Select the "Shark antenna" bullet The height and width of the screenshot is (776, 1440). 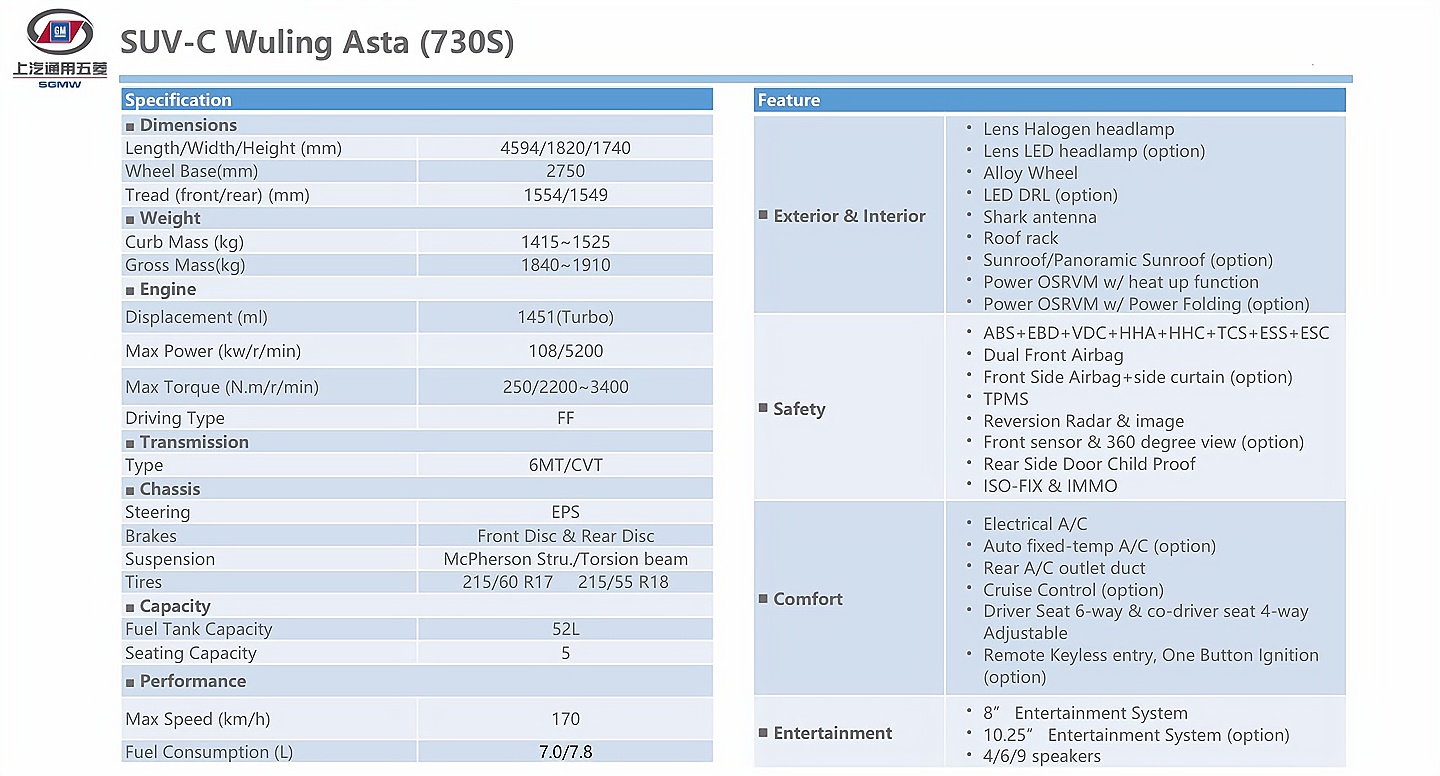[1039, 217]
